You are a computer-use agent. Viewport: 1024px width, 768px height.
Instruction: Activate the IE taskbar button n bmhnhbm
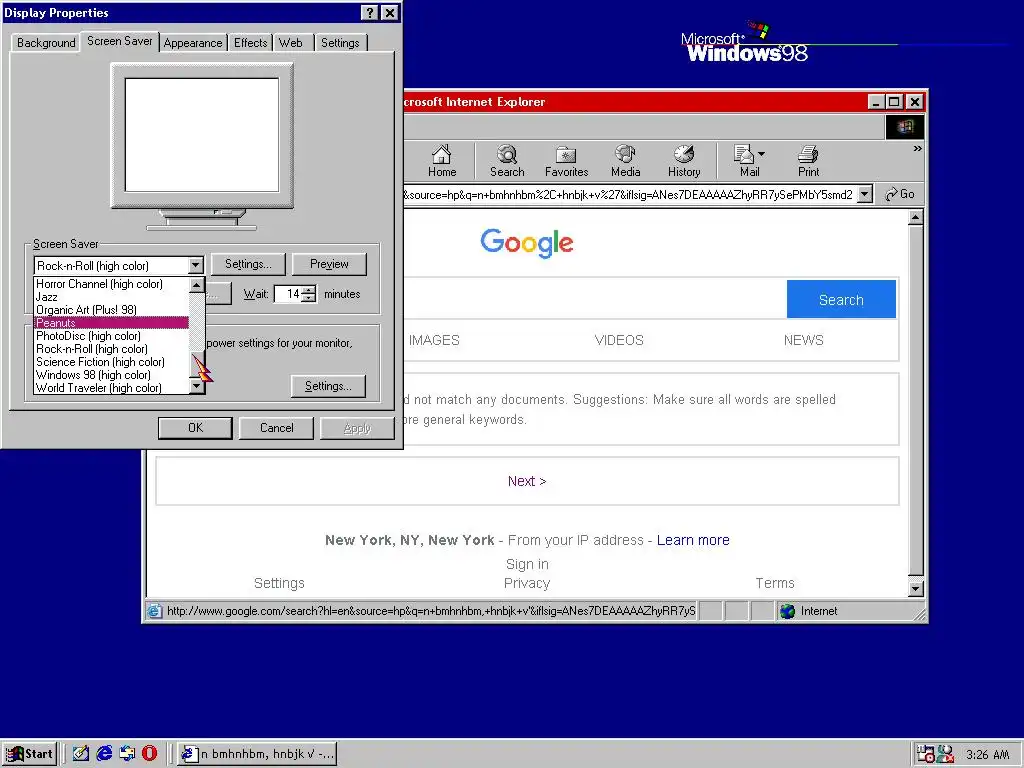coord(257,754)
